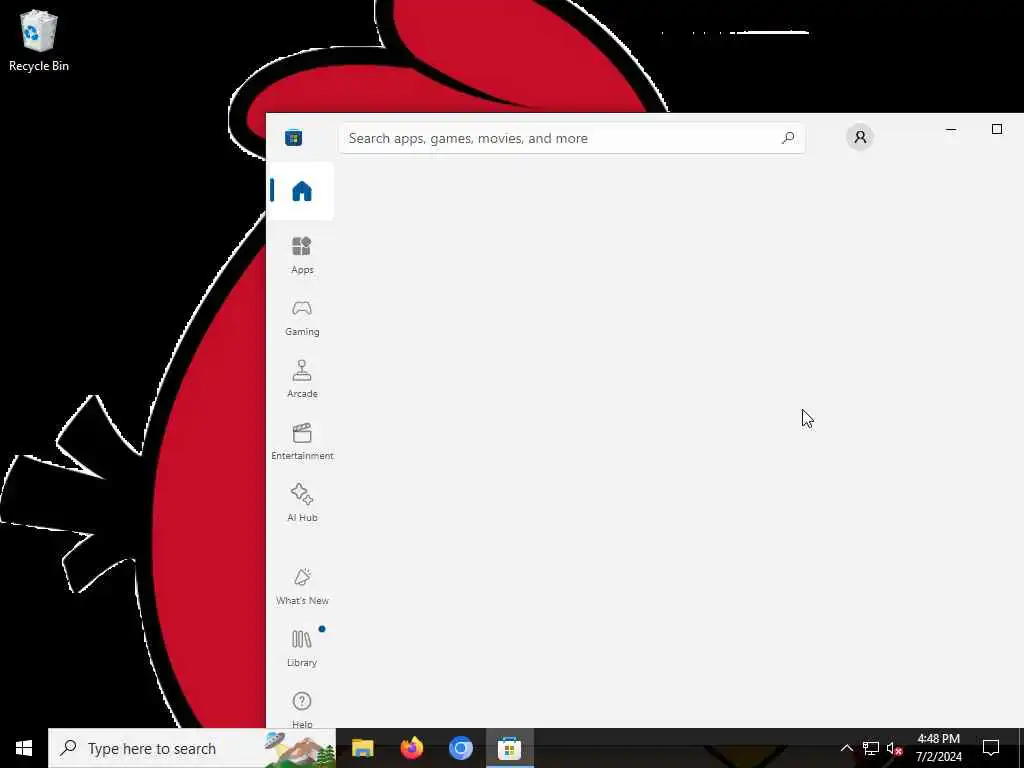Click the muted volume tray icon
The height and width of the screenshot is (768, 1024).
(x=894, y=748)
